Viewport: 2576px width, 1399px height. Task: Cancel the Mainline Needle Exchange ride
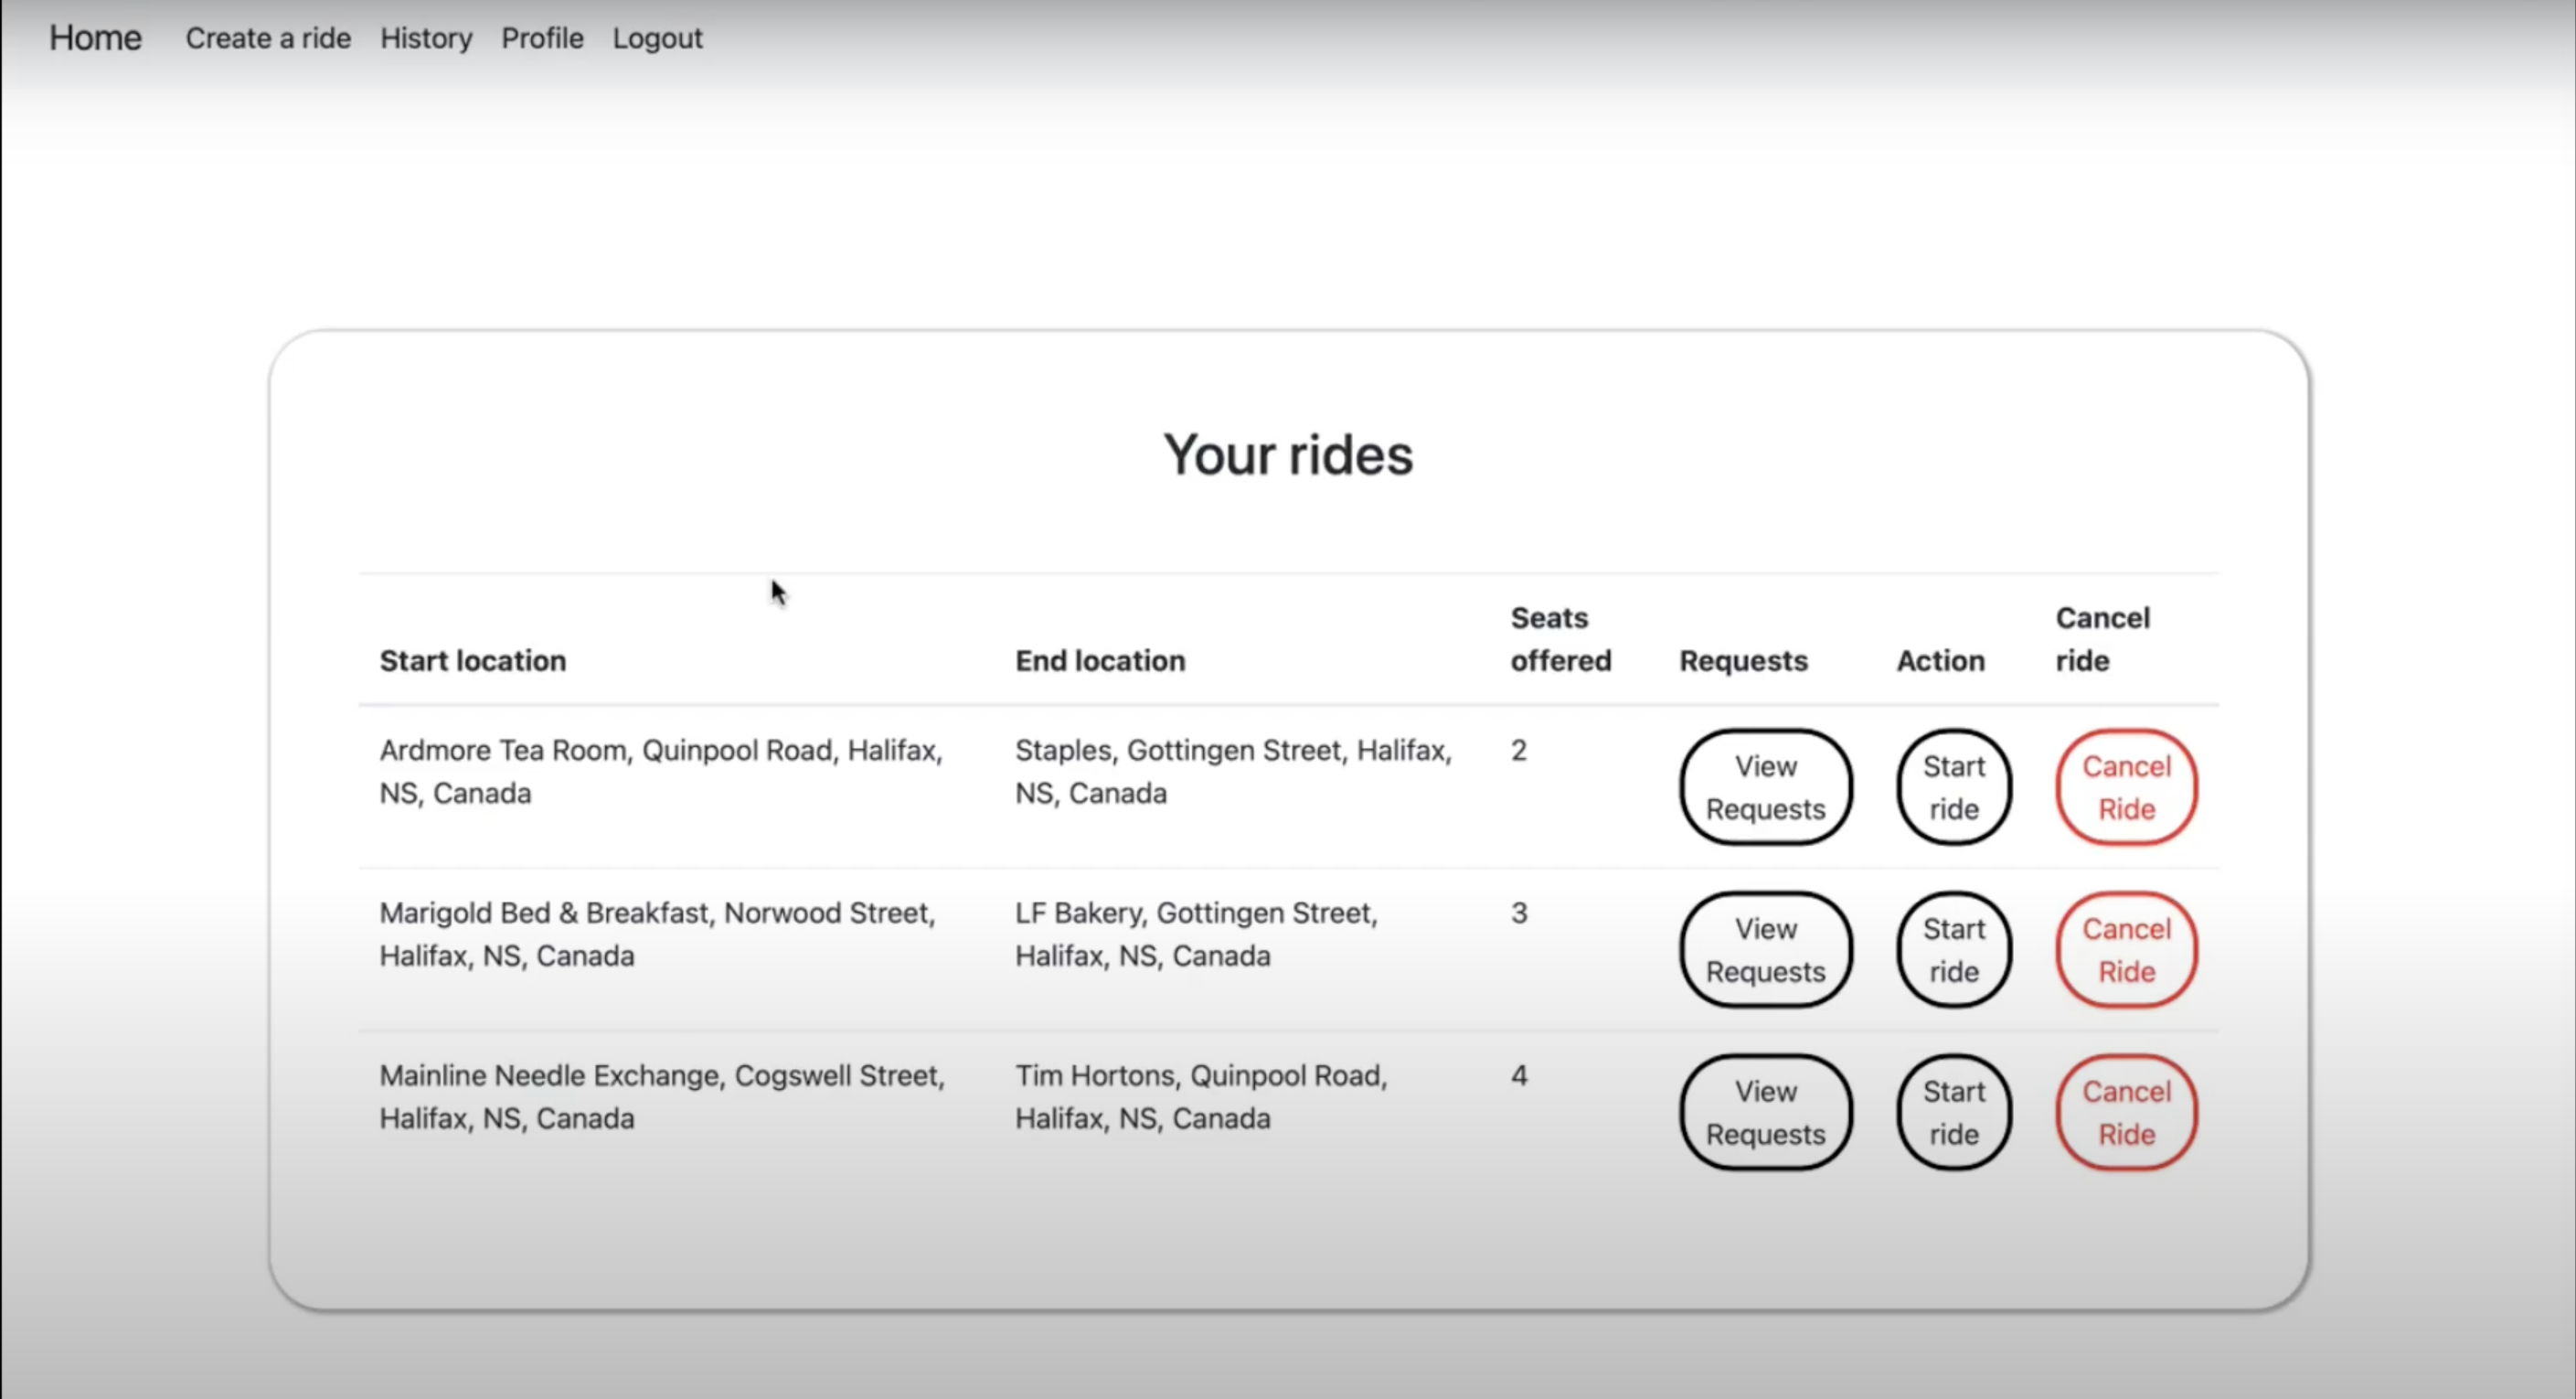(2126, 1113)
